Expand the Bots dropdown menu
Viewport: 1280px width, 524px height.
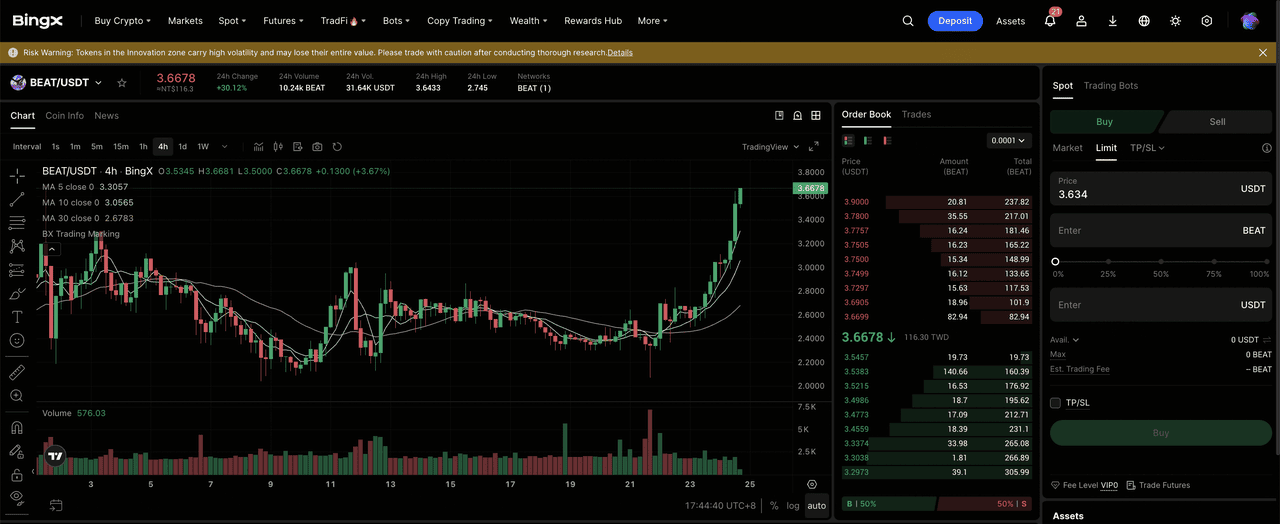[x=396, y=21]
